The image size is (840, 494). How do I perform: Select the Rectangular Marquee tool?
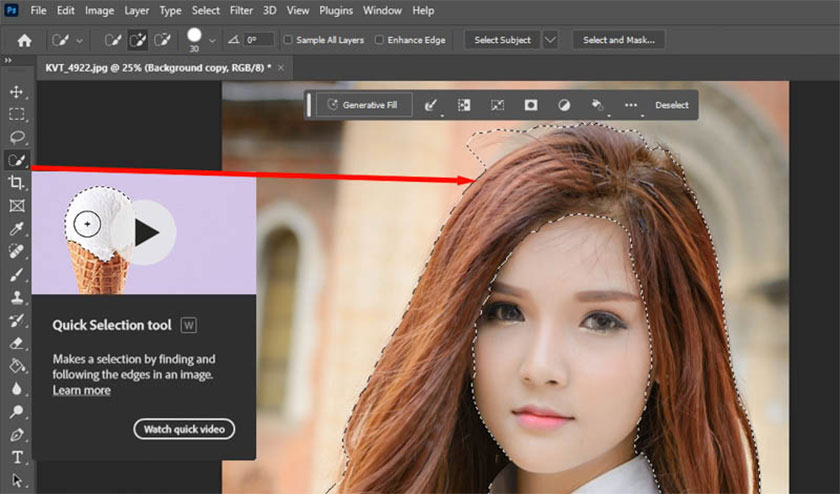coord(16,114)
